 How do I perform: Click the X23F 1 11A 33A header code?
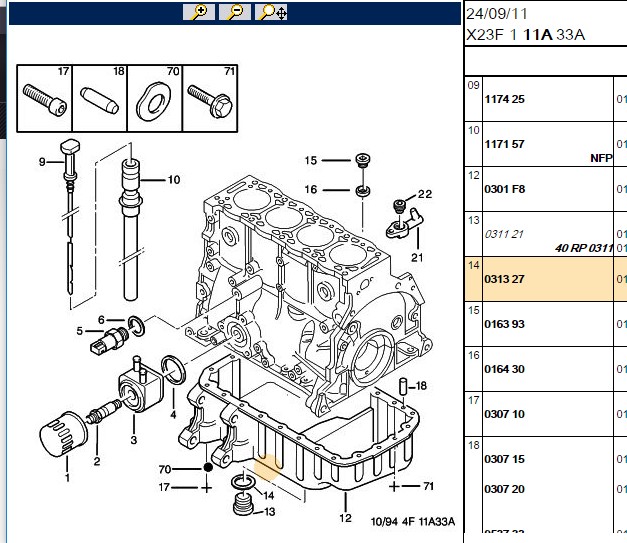(526, 35)
